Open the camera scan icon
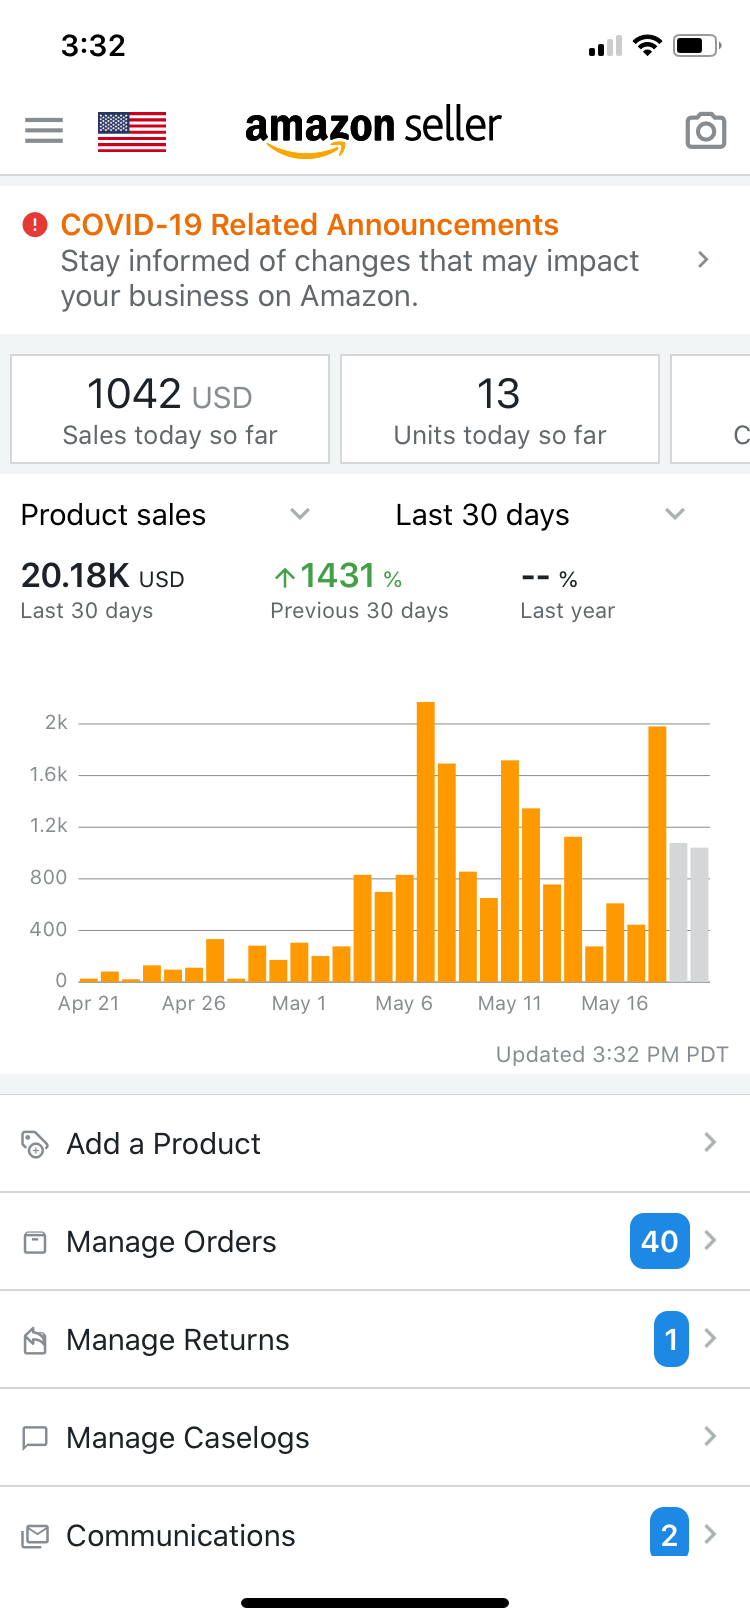 pos(705,131)
